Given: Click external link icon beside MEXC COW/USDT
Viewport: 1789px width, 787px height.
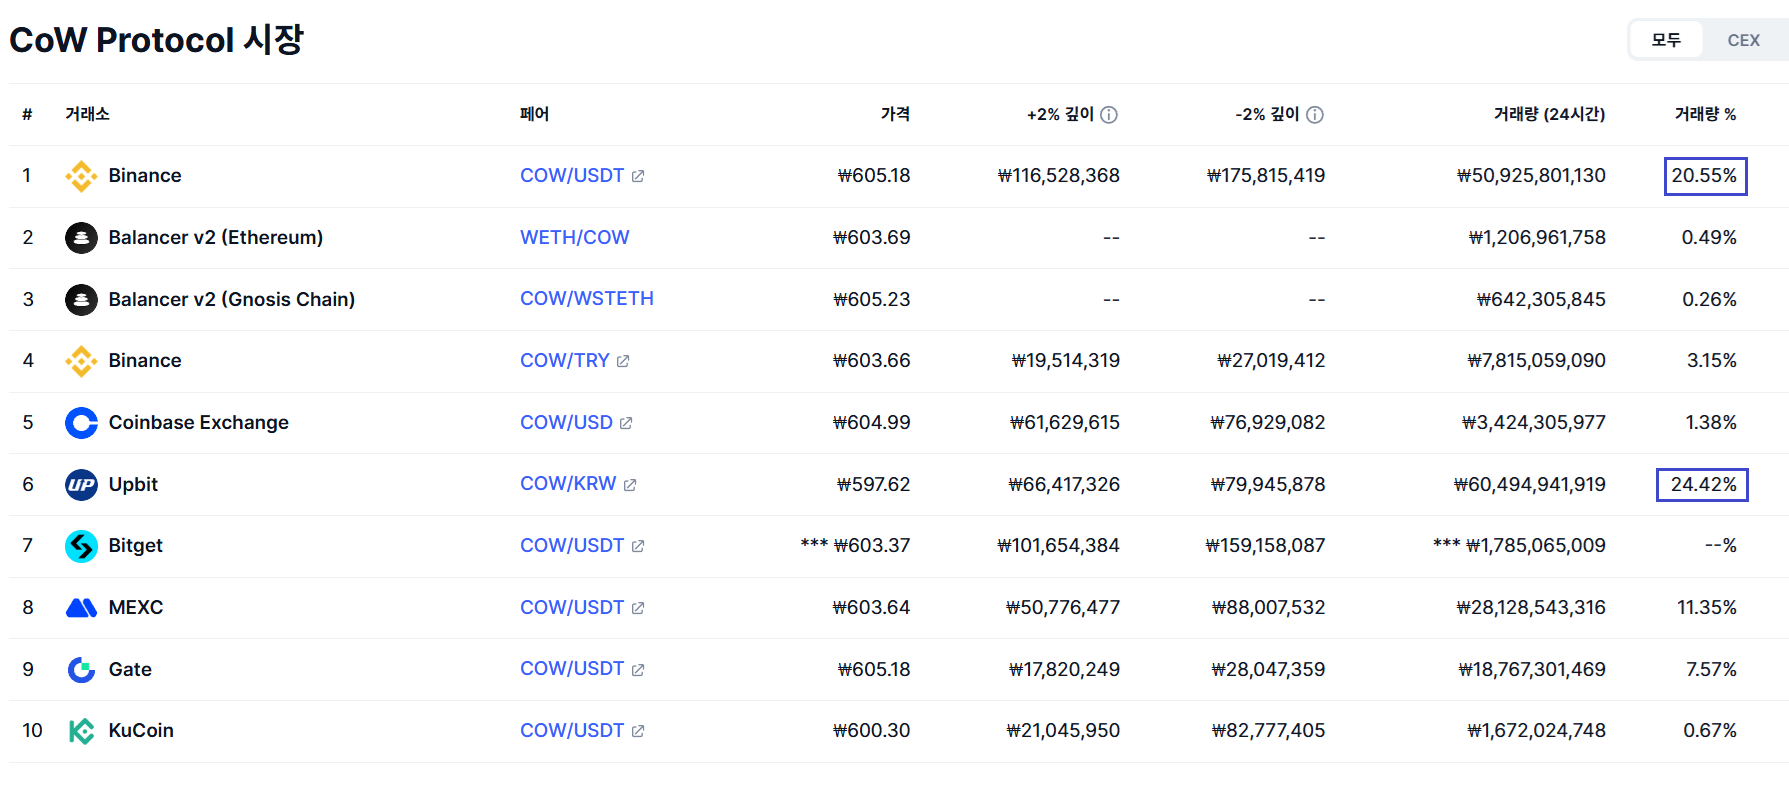Looking at the screenshot, I should tap(638, 608).
